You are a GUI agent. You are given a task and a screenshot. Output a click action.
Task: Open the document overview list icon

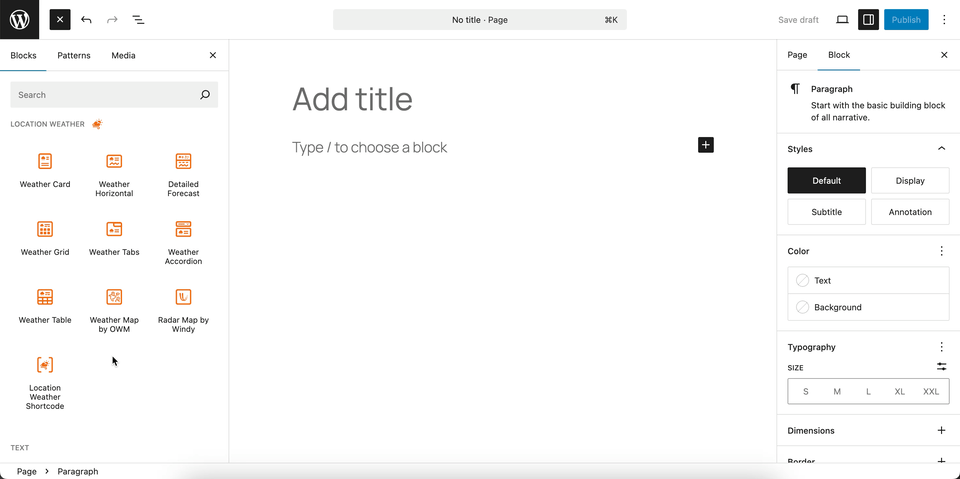click(138, 20)
